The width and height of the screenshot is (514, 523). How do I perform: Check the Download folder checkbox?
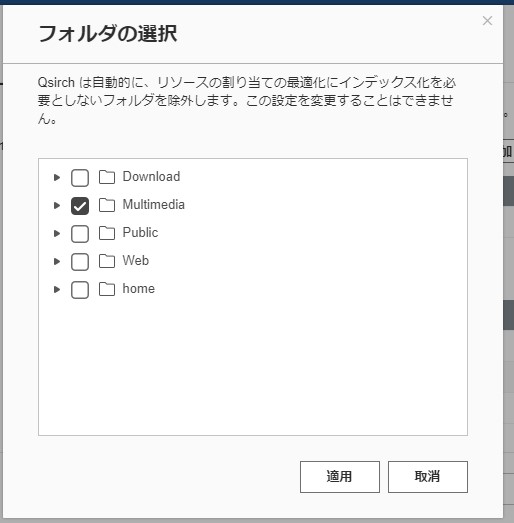(x=80, y=177)
